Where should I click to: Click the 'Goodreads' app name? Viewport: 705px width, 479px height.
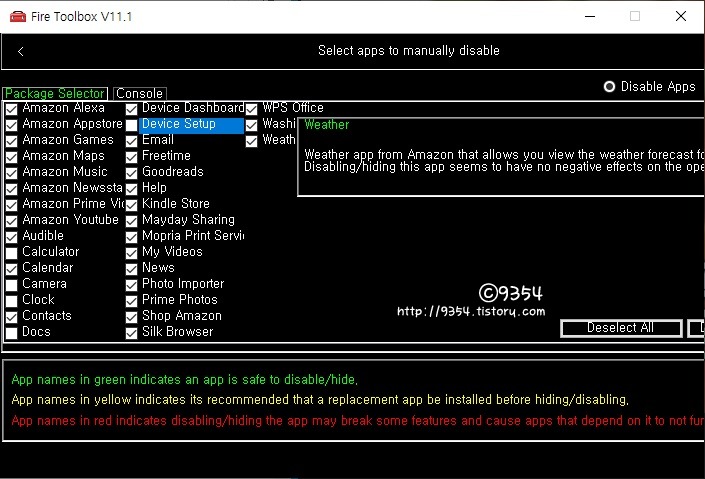point(173,171)
